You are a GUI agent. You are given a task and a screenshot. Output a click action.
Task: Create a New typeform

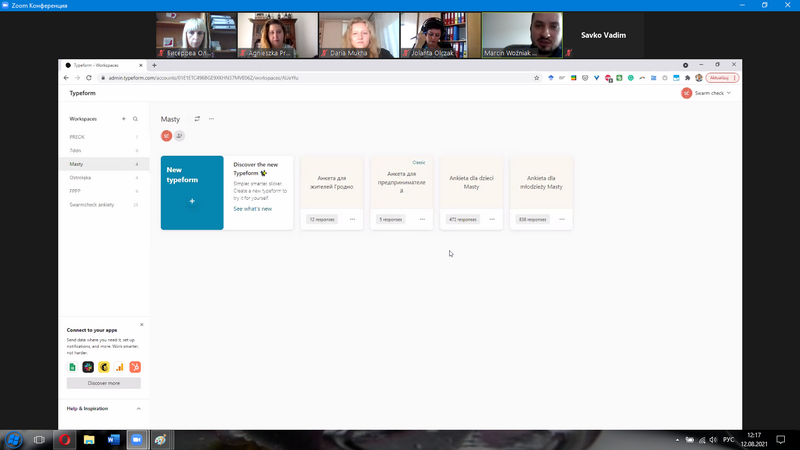point(192,192)
